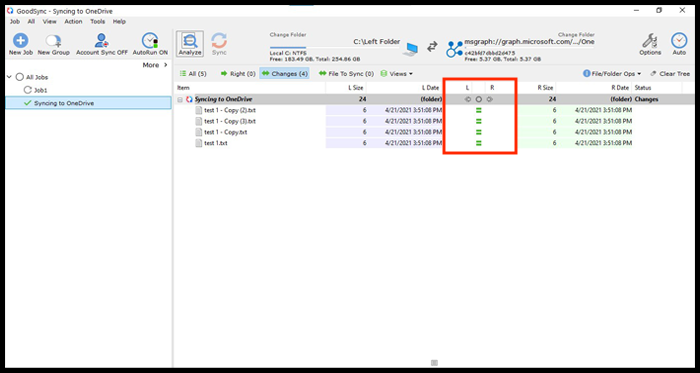Image resolution: width=700 pixels, height=373 pixels.
Task: Open the Options wrench icon
Action: [x=650, y=41]
